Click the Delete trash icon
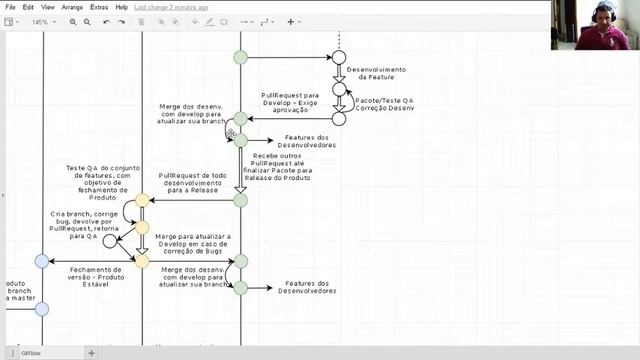Image resolution: width=640 pixels, height=360 pixels. [x=141, y=22]
